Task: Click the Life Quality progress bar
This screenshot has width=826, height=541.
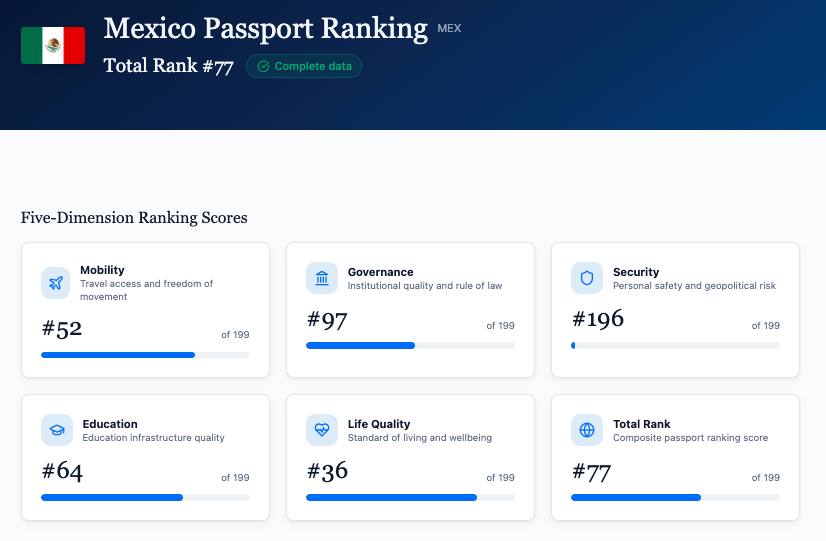Action: click(x=410, y=497)
